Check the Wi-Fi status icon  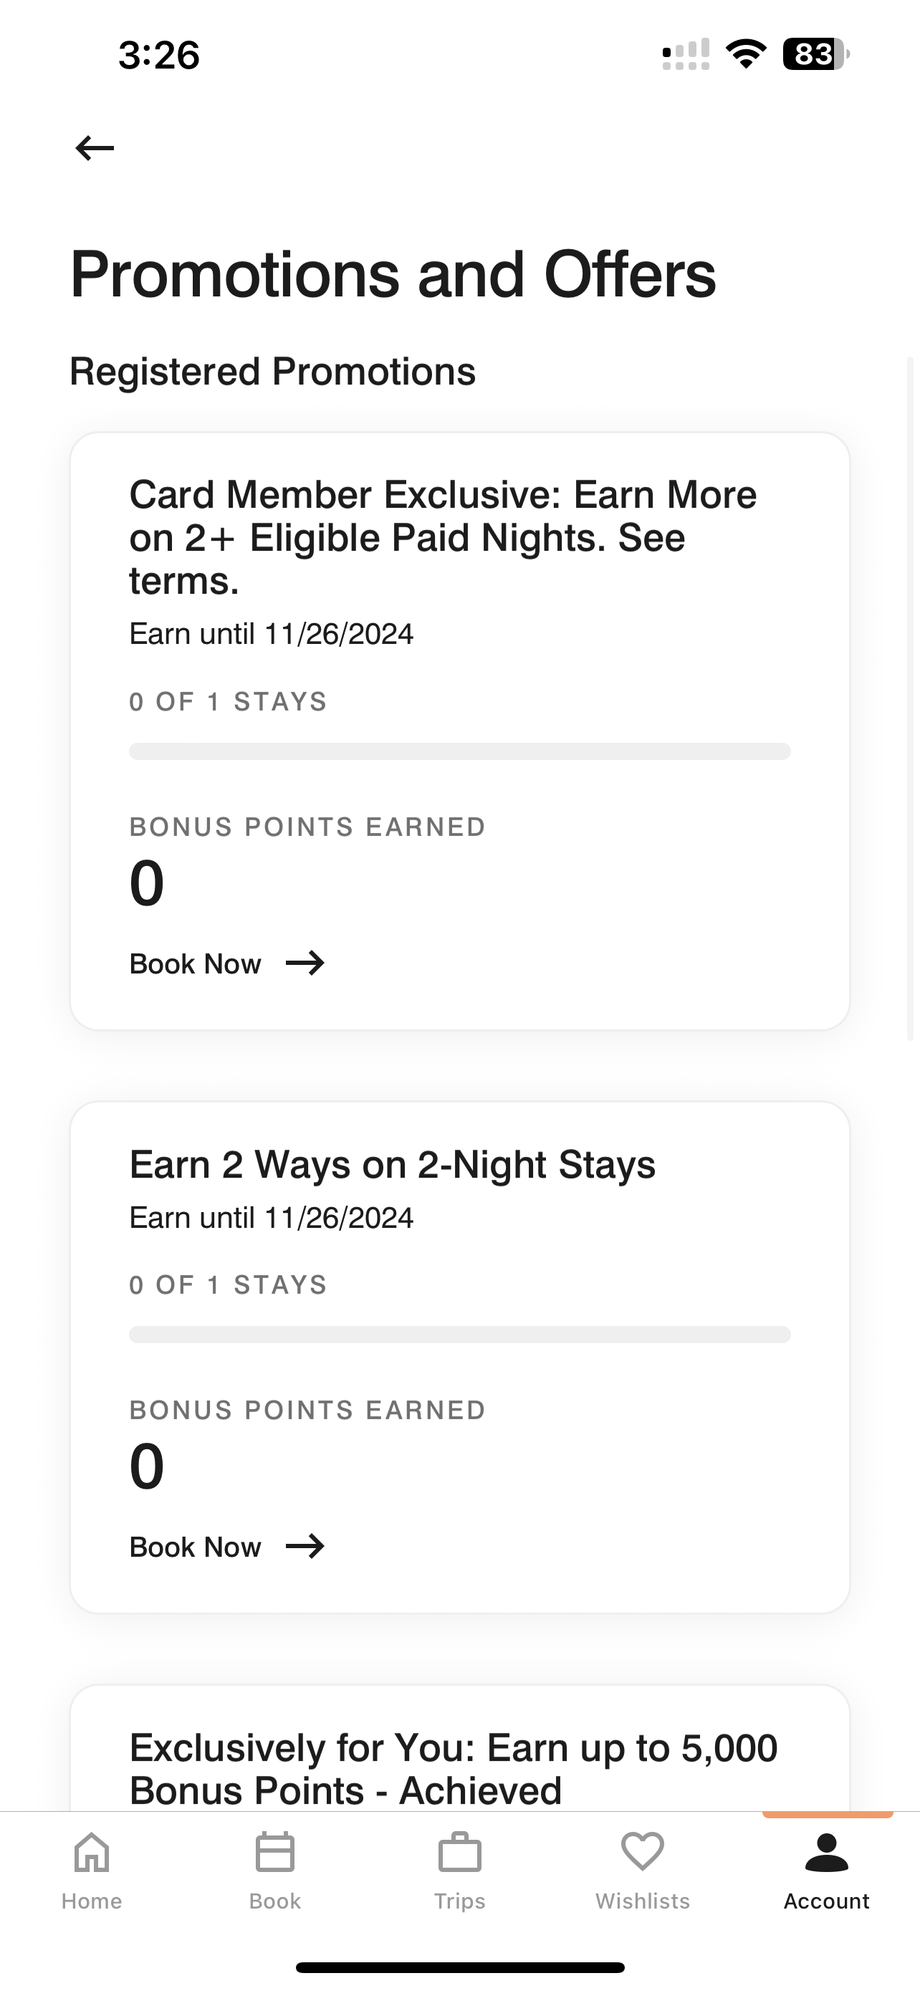click(x=745, y=54)
